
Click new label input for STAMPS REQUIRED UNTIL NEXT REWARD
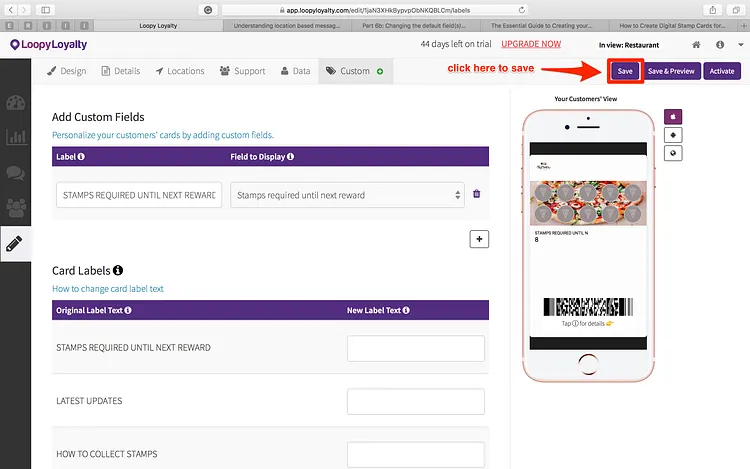coord(416,348)
